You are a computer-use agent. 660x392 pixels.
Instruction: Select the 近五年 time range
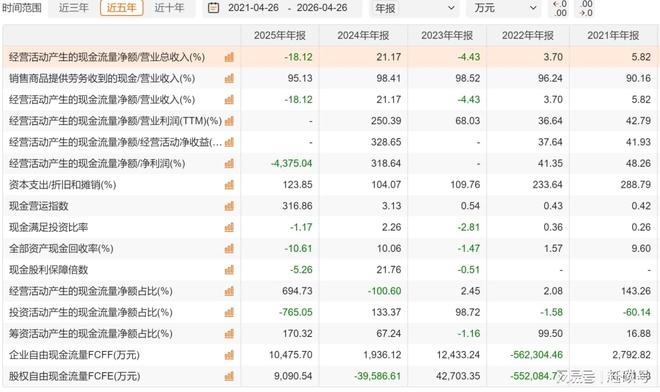122,8
